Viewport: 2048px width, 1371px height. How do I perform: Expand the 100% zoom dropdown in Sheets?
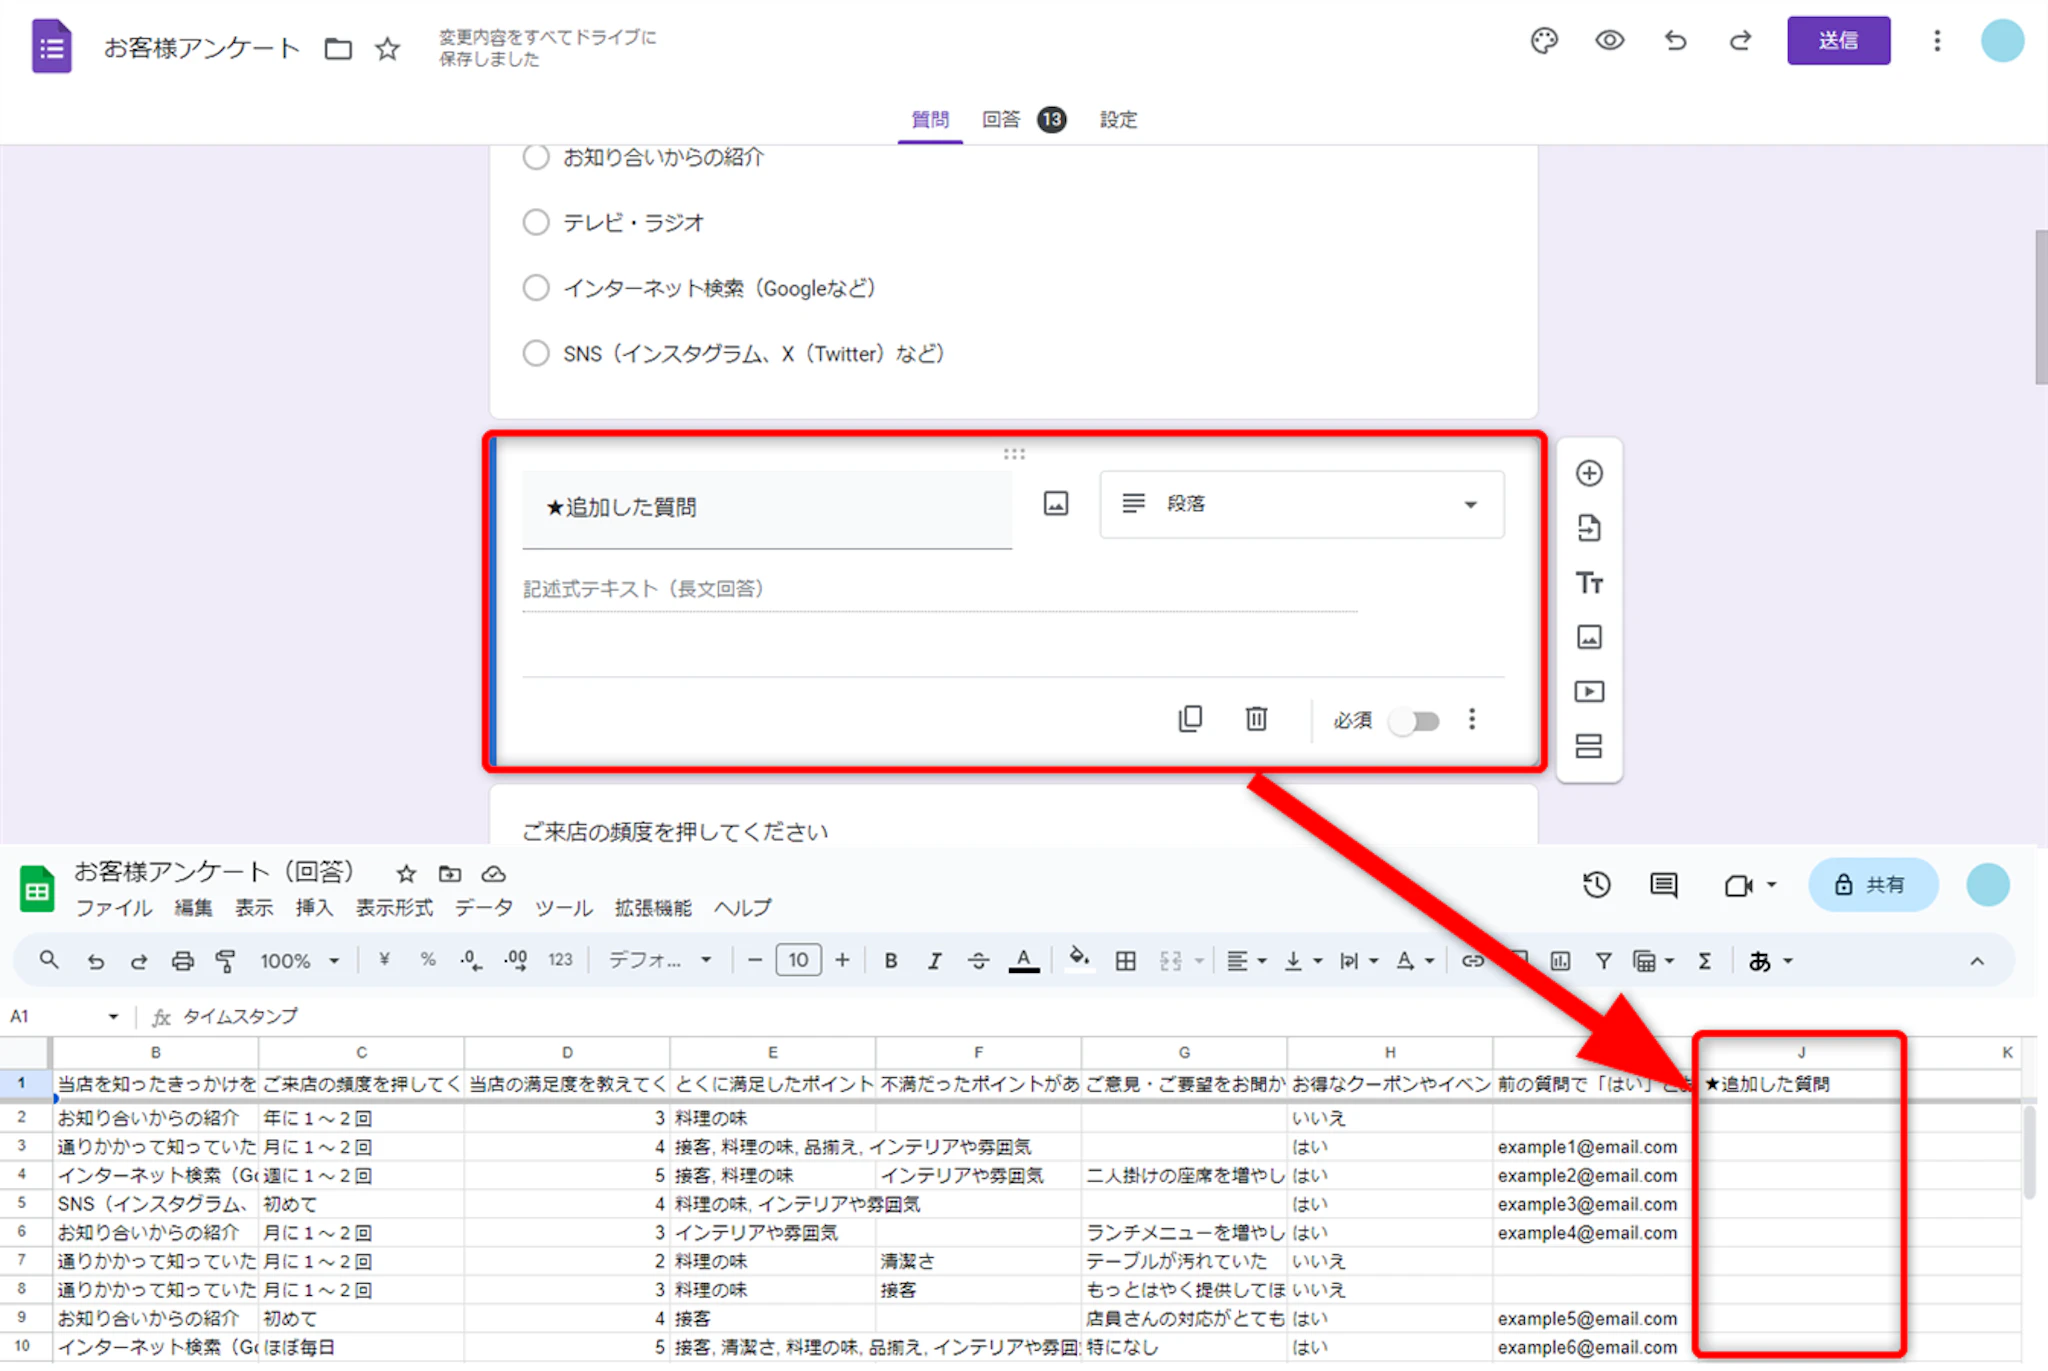coord(299,961)
